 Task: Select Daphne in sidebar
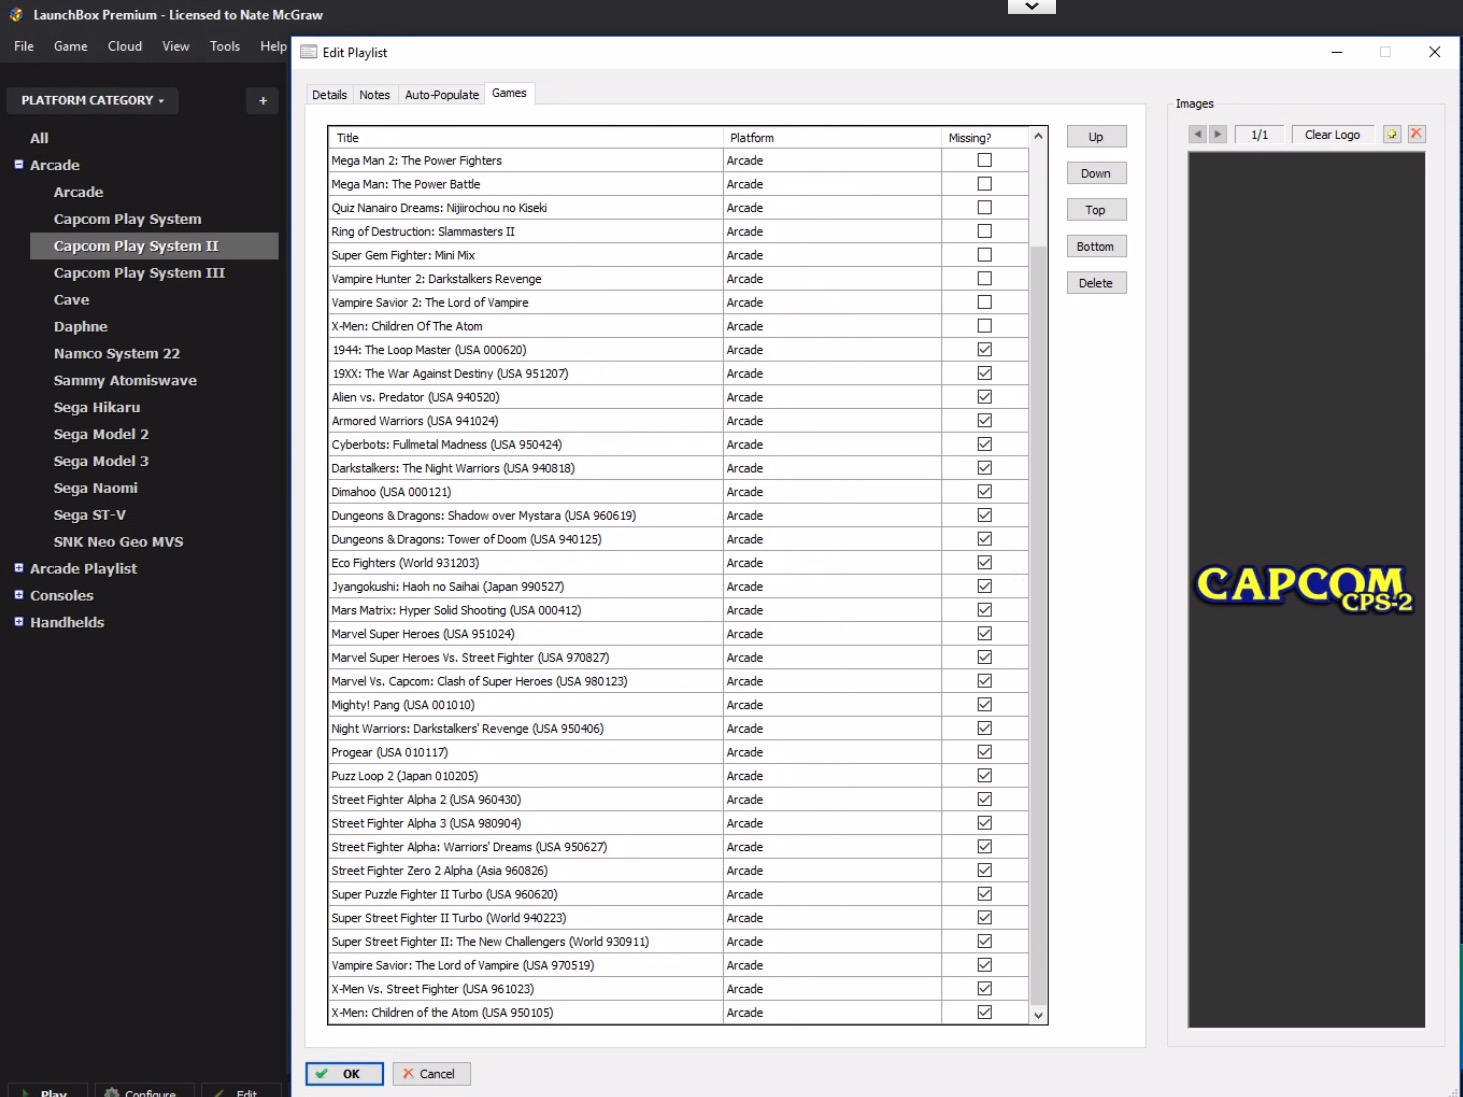pyautogui.click(x=80, y=326)
